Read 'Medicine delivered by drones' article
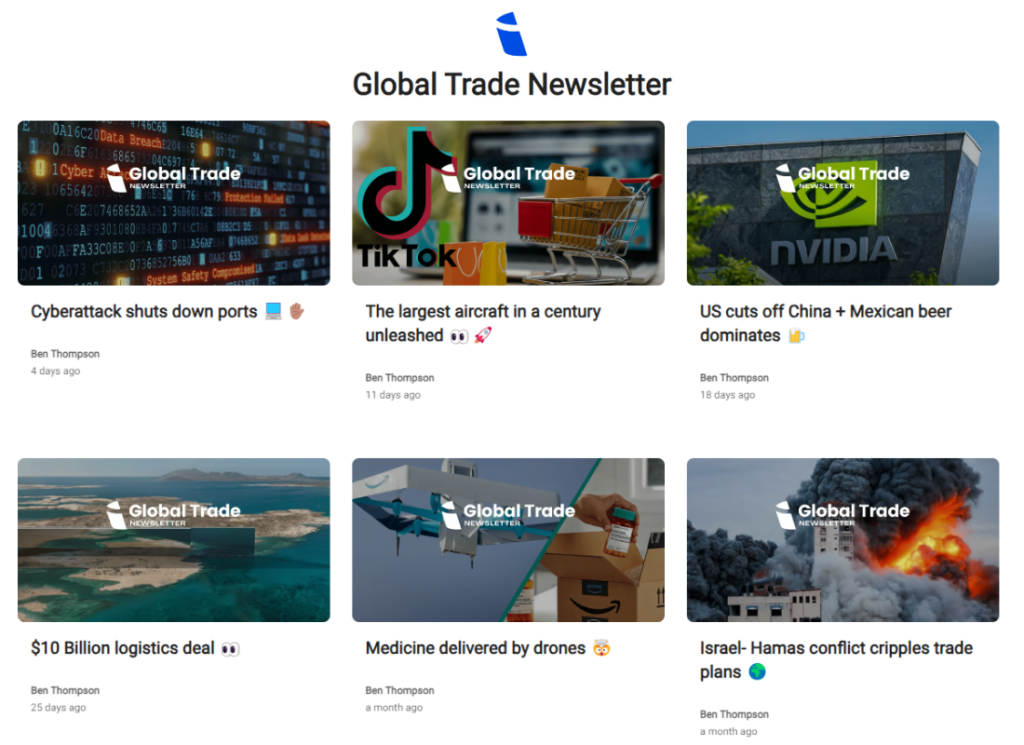This screenshot has height=745, width=1024. 475,648
